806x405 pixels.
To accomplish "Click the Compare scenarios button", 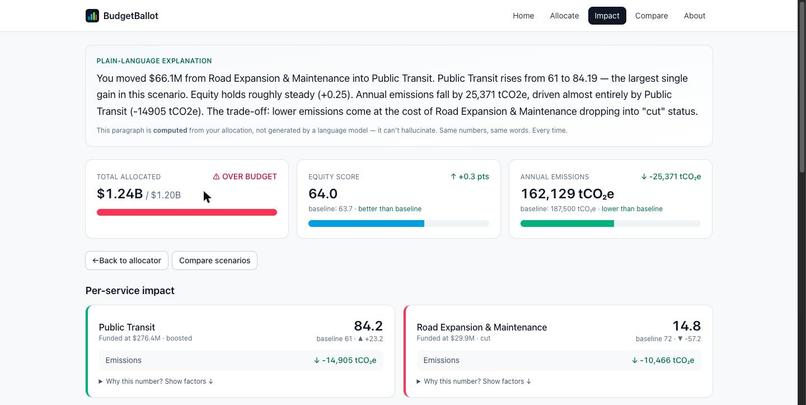I will tap(214, 261).
